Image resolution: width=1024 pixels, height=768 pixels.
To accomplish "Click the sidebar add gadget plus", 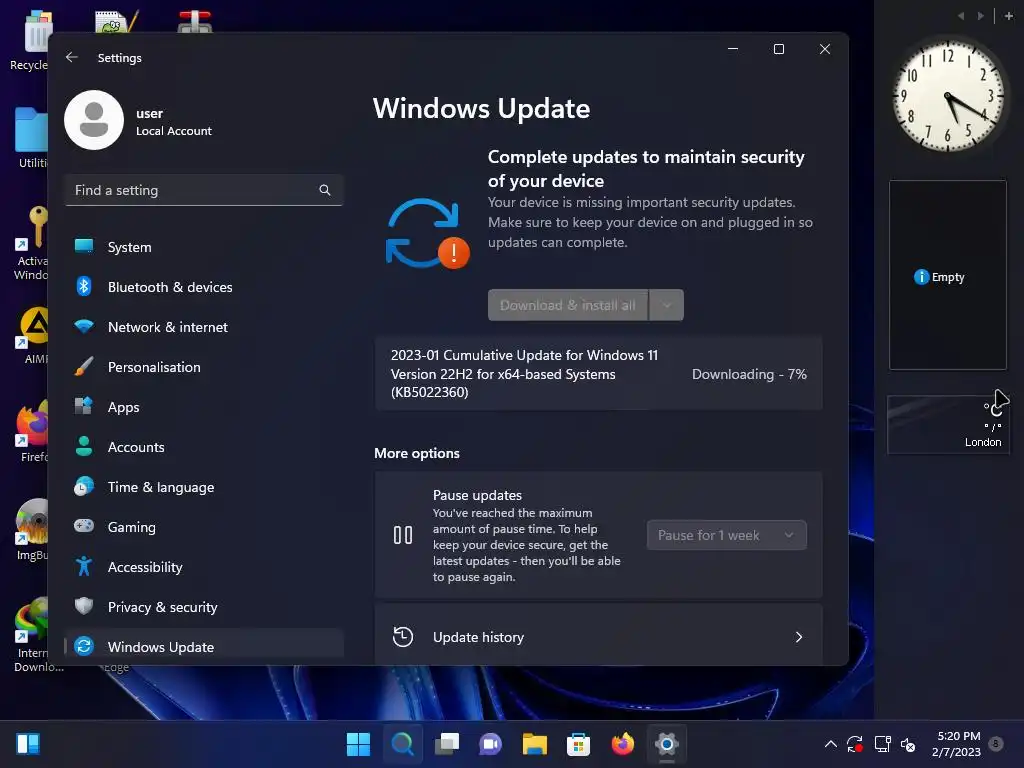I will tap(1009, 16).
